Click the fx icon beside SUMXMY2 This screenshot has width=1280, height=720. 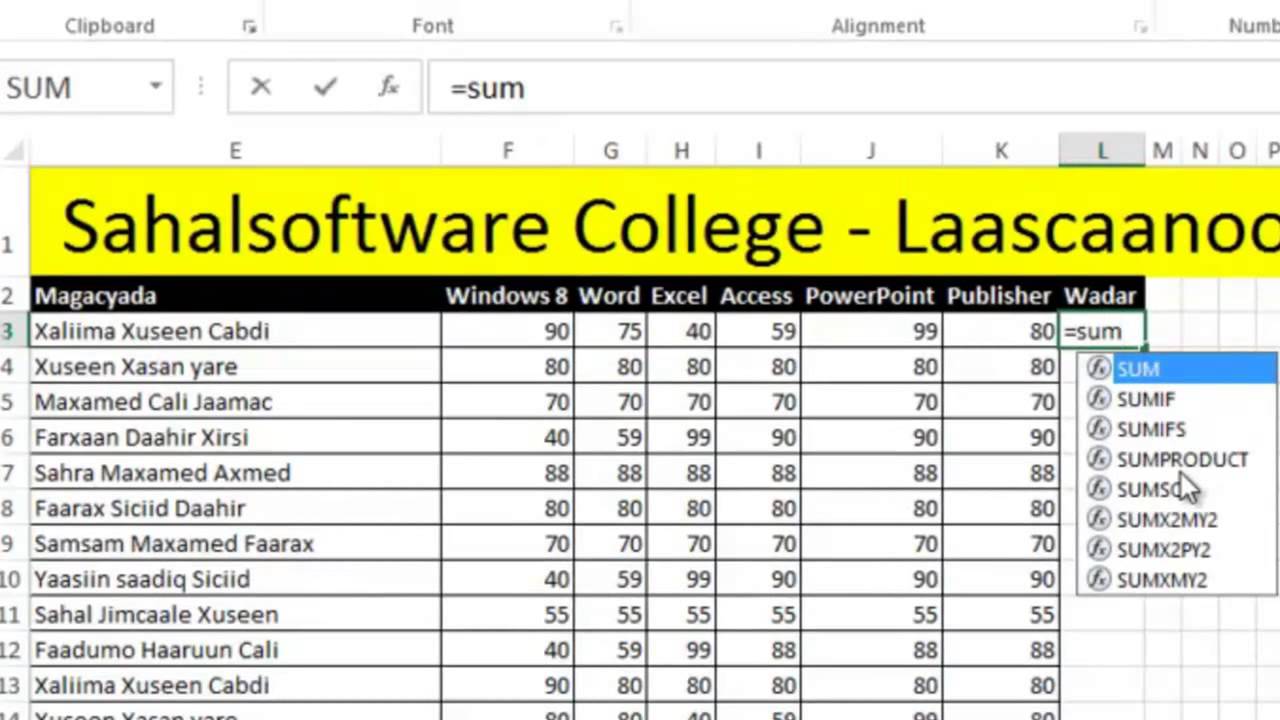tap(1099, 578)
